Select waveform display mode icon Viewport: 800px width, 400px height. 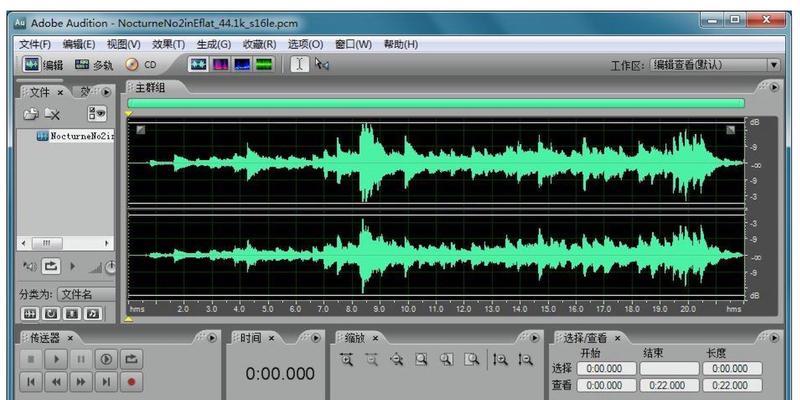[198, 64]
